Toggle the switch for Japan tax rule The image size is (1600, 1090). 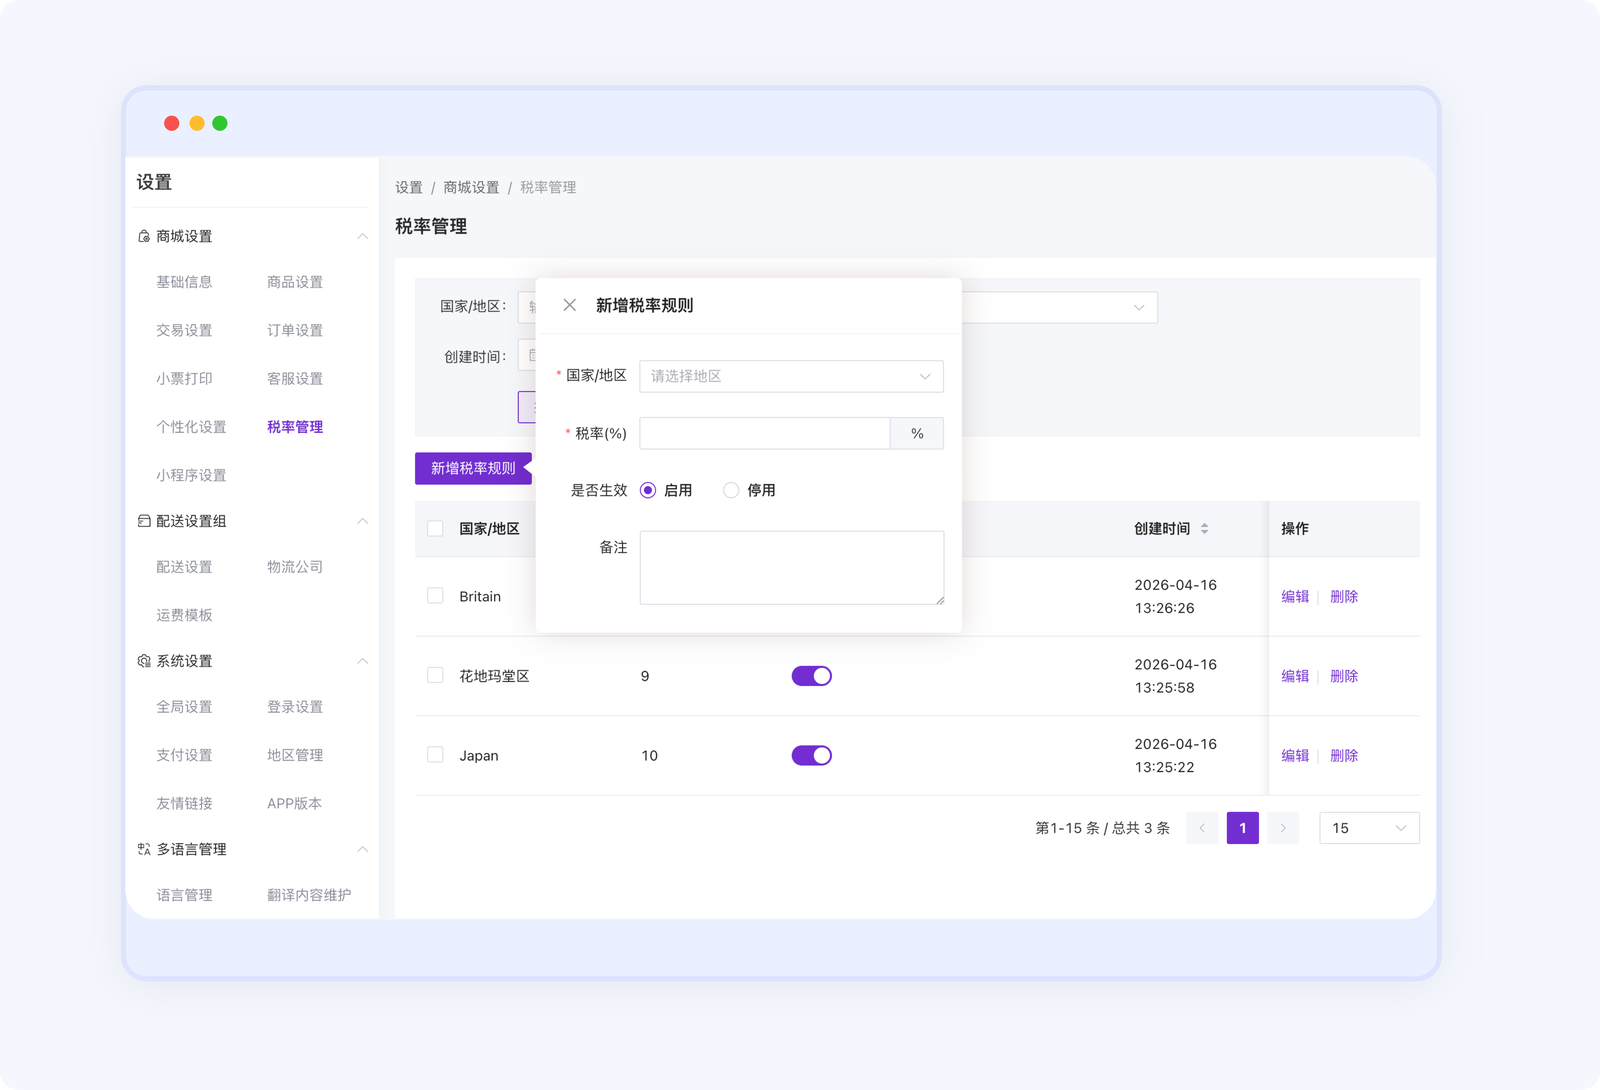(x=811, y=756)
